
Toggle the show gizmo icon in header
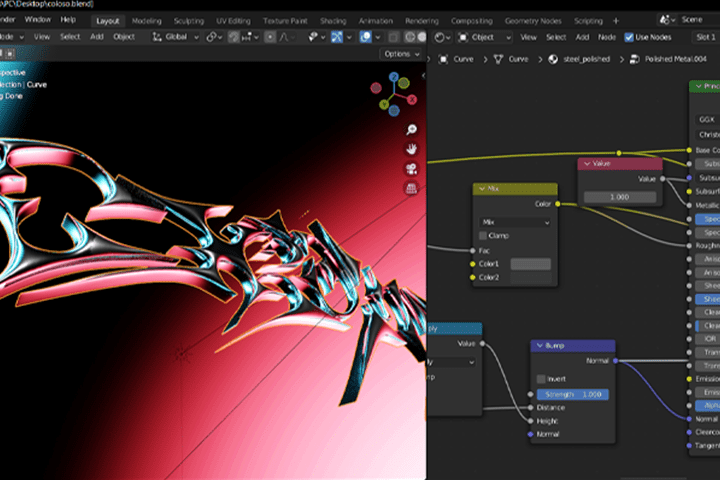pyautogui.click(x=337, y=37)
